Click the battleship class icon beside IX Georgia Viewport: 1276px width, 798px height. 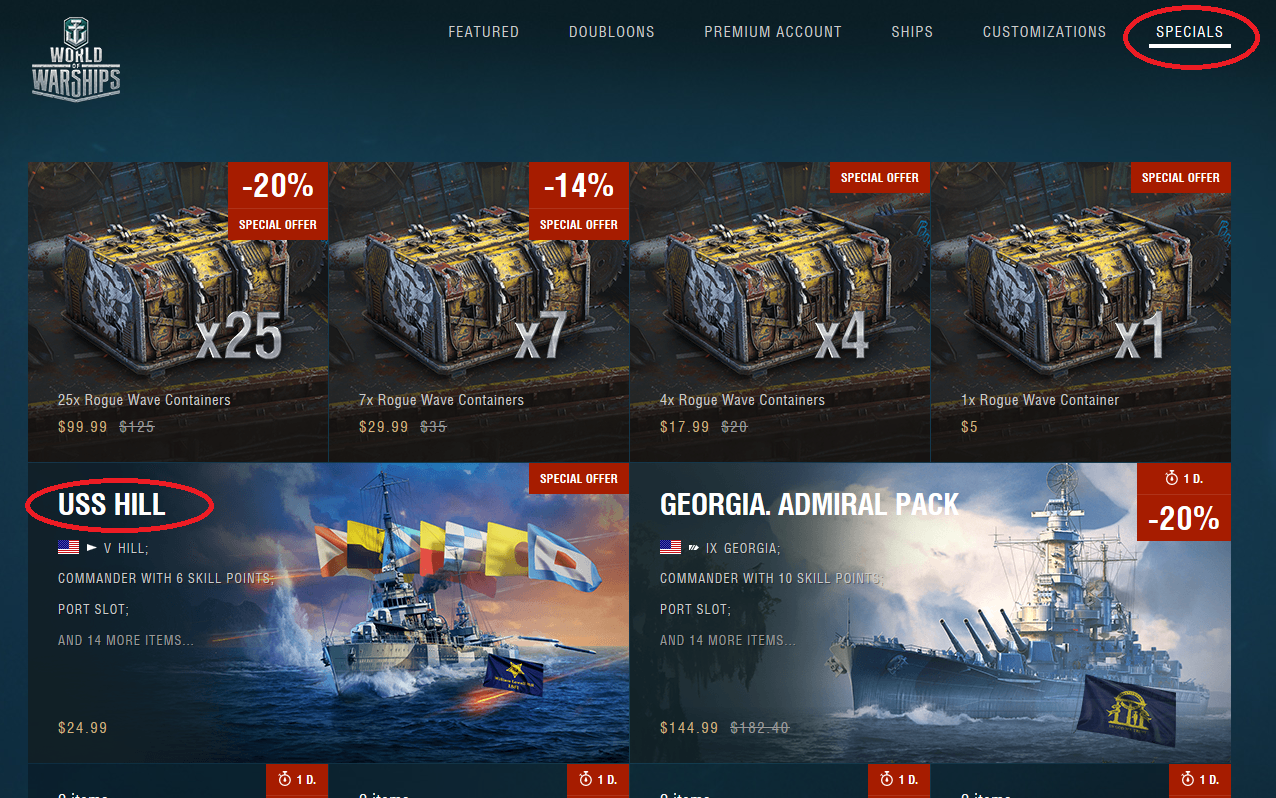click(693, 548)
